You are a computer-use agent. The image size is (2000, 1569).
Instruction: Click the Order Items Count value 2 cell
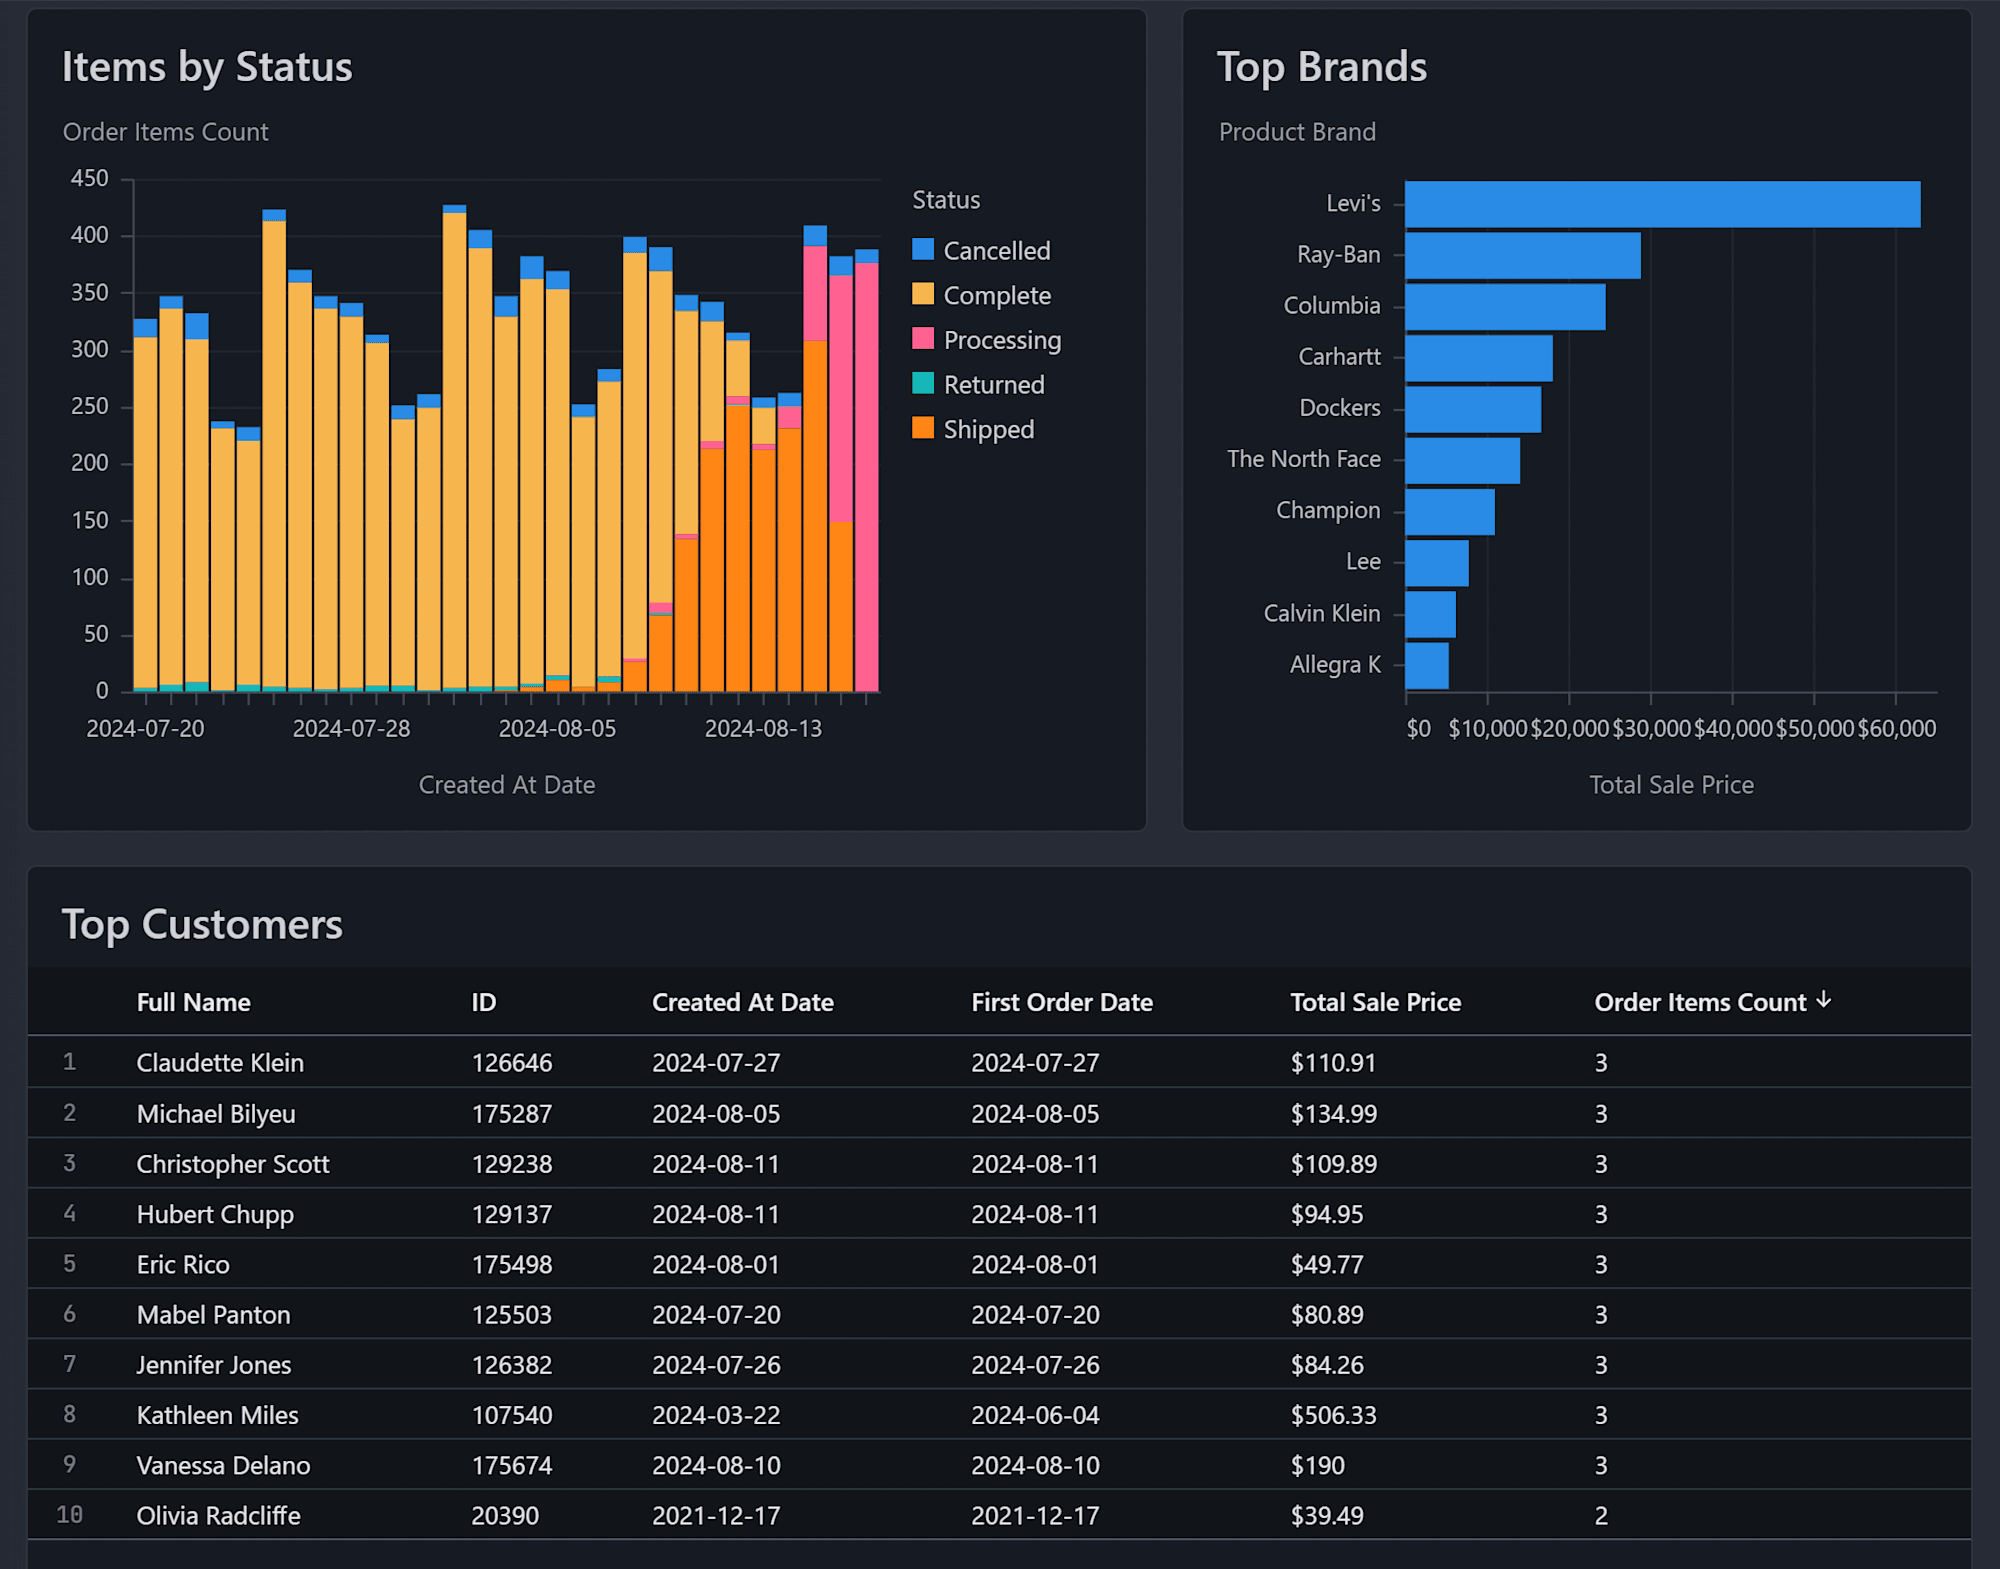click(1601, 1515)
